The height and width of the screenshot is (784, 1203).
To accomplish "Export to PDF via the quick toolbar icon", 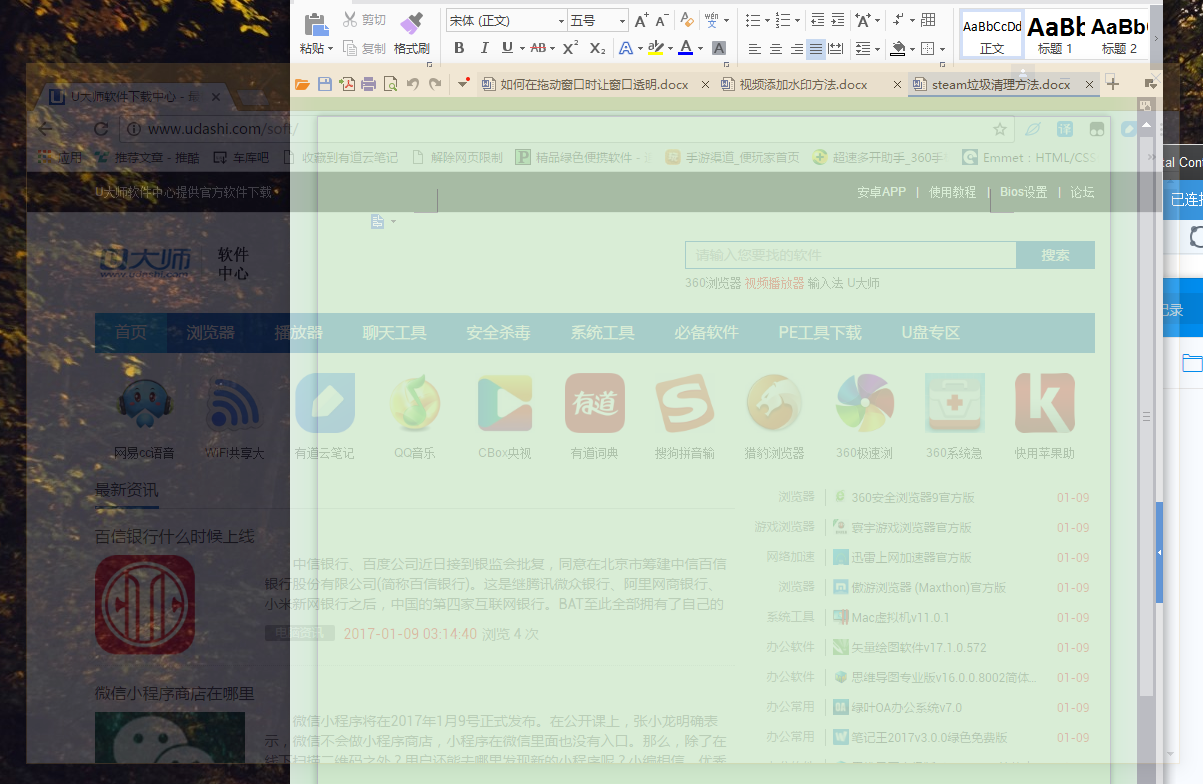I will click(346, 85).
